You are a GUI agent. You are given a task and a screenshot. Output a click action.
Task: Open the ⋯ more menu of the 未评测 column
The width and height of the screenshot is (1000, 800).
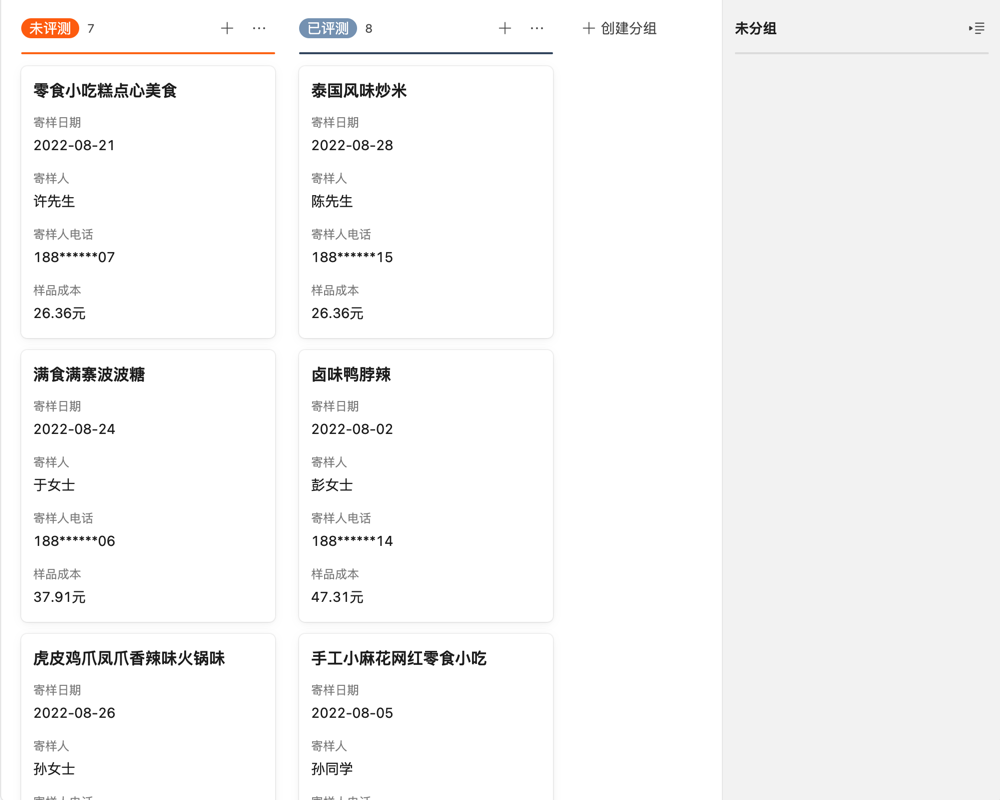click(x=260, y=28)
